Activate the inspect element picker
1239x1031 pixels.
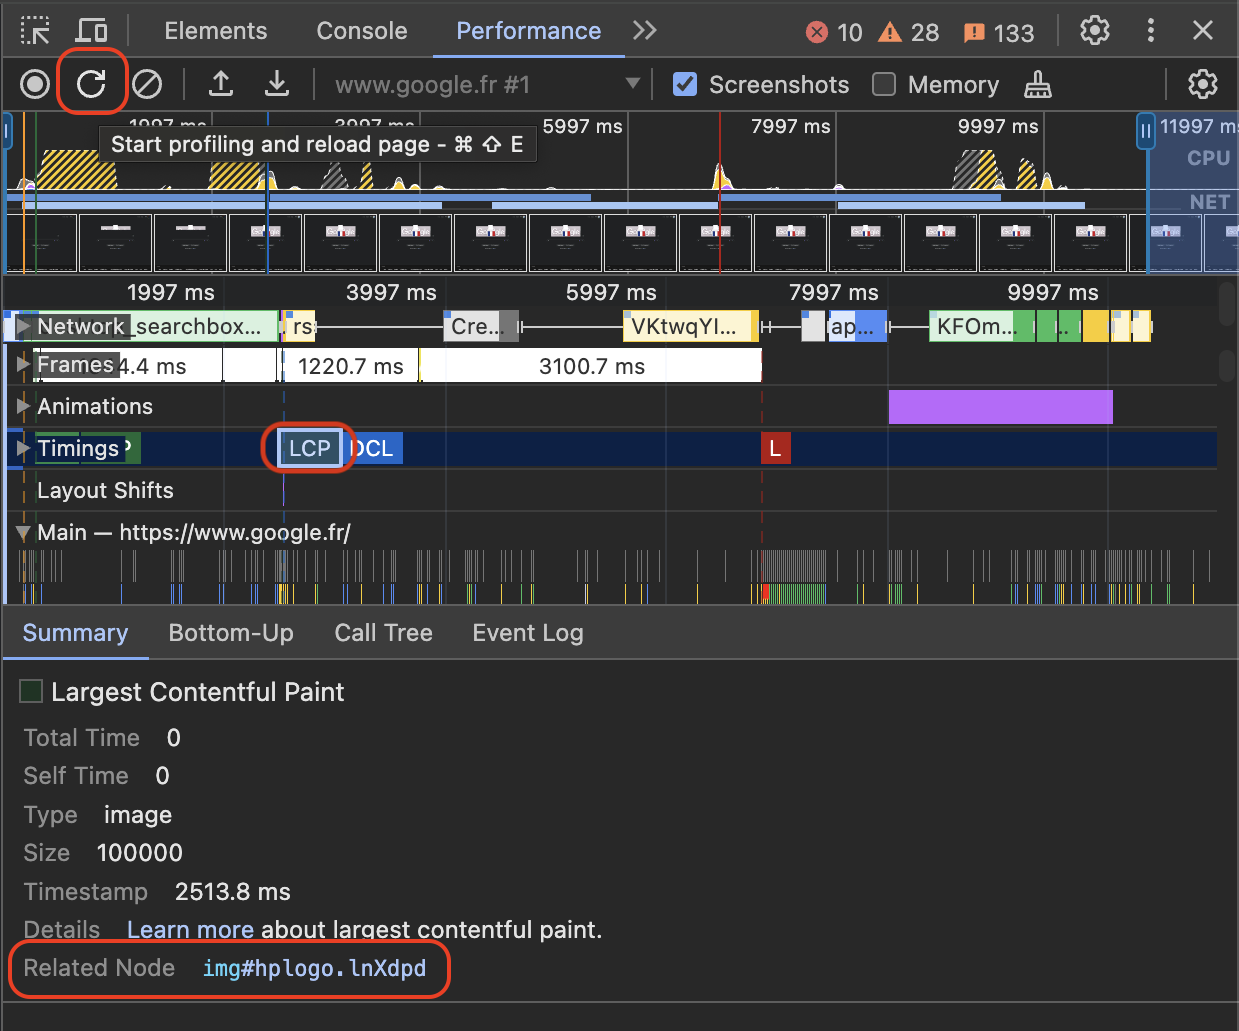(35, 31)
